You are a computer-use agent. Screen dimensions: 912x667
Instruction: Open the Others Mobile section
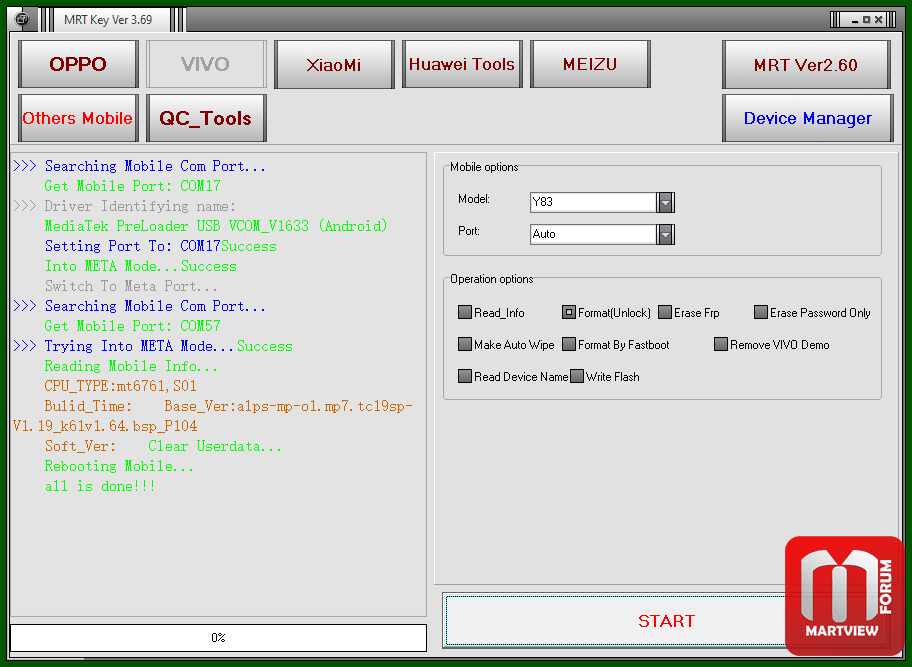78,118
